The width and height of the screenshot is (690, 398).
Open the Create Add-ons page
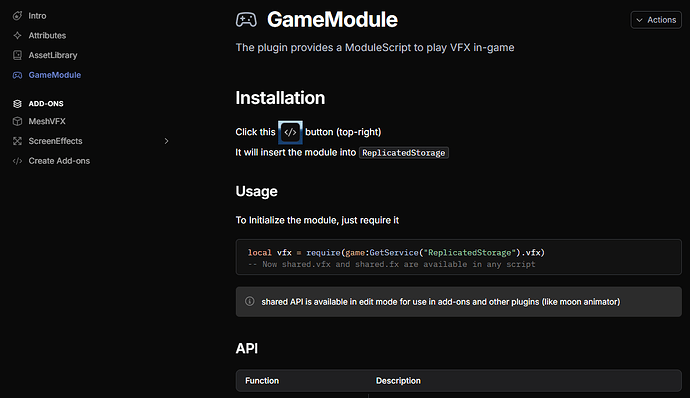[x=59, y=161]
